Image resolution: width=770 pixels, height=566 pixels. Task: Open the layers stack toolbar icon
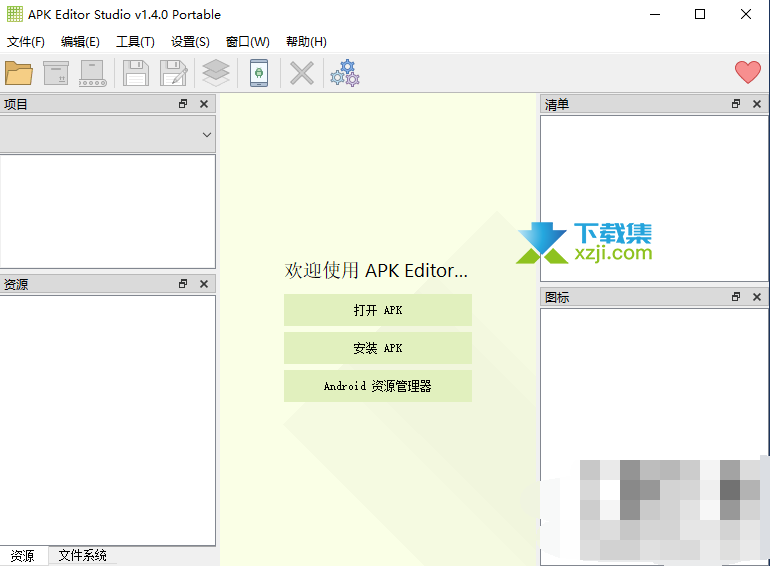(216, 73)
